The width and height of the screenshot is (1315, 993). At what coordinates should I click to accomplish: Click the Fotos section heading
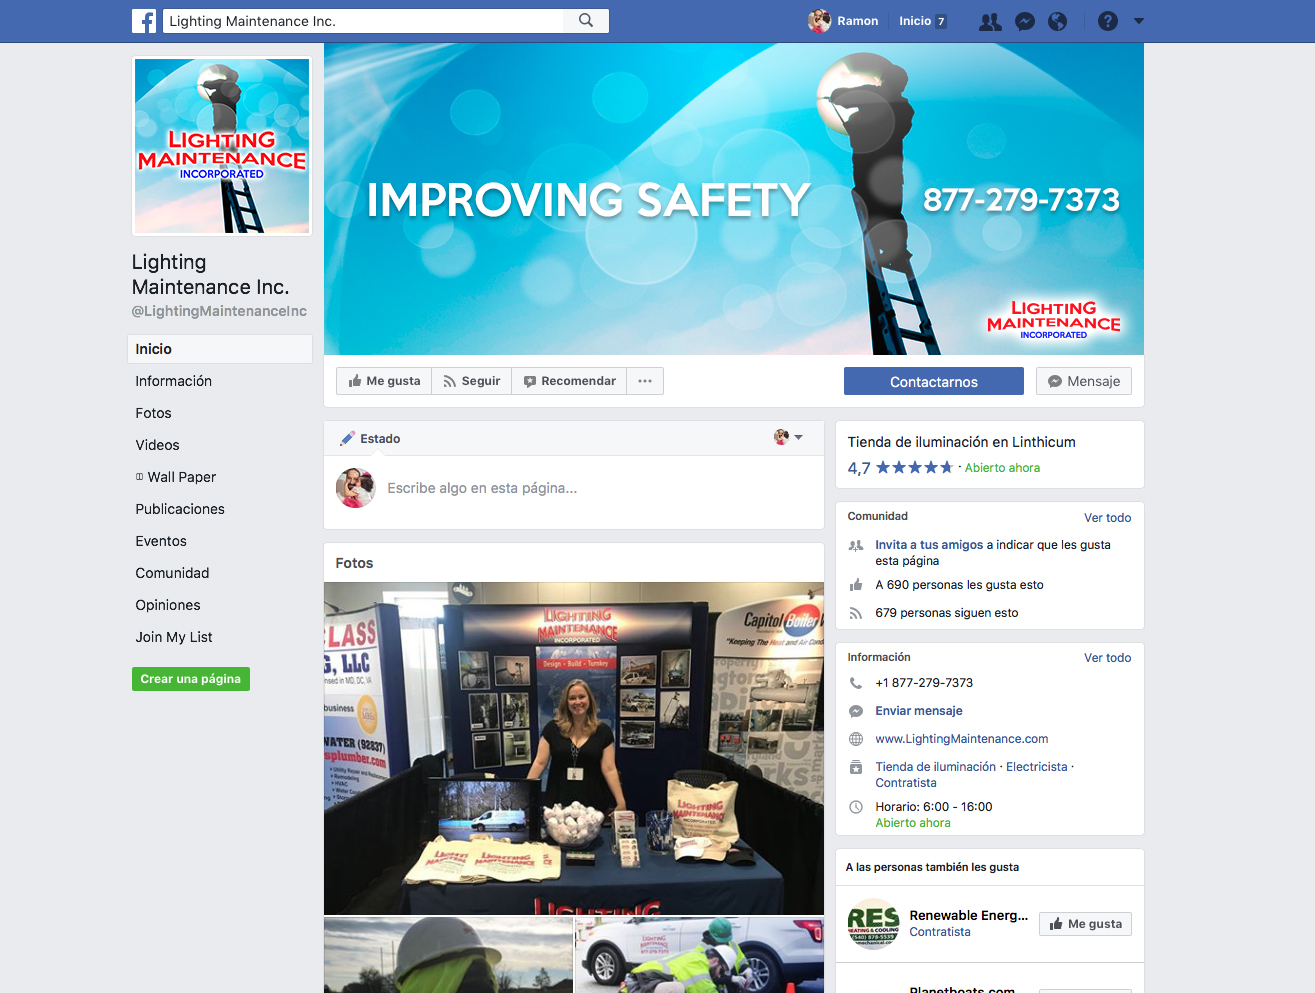coord(355,563)
